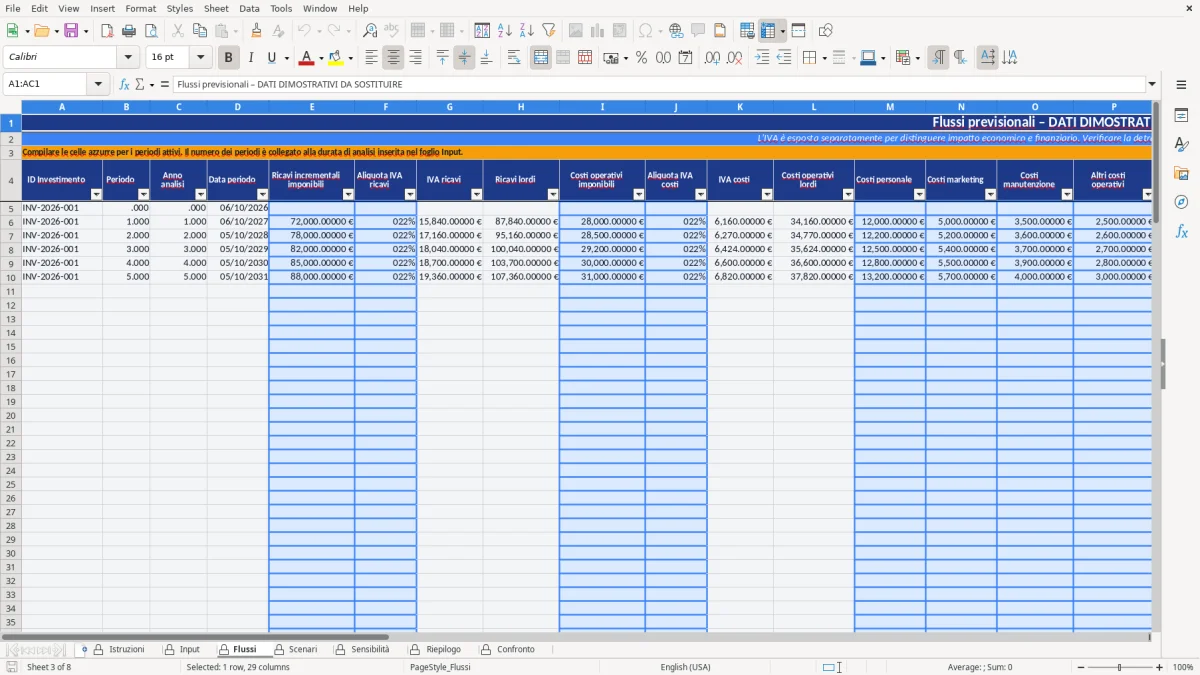The image size is (1200, 675).
Task: Add decimal place icon
Action: click(712, 58)
